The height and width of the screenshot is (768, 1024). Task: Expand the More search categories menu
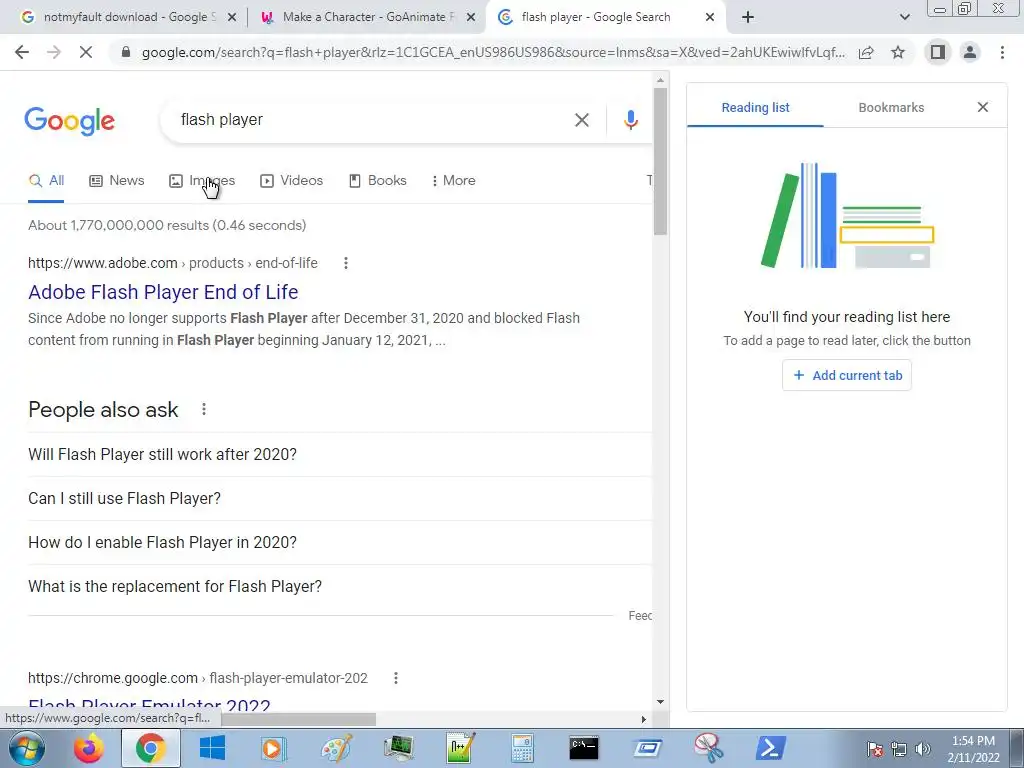[454, 181]
